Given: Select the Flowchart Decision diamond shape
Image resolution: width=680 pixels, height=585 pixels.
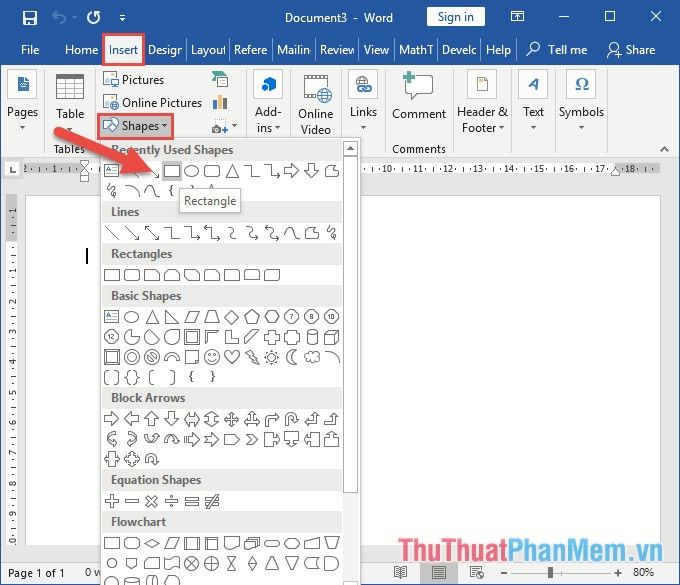Looking at the screenshot, I should [151, 543].
